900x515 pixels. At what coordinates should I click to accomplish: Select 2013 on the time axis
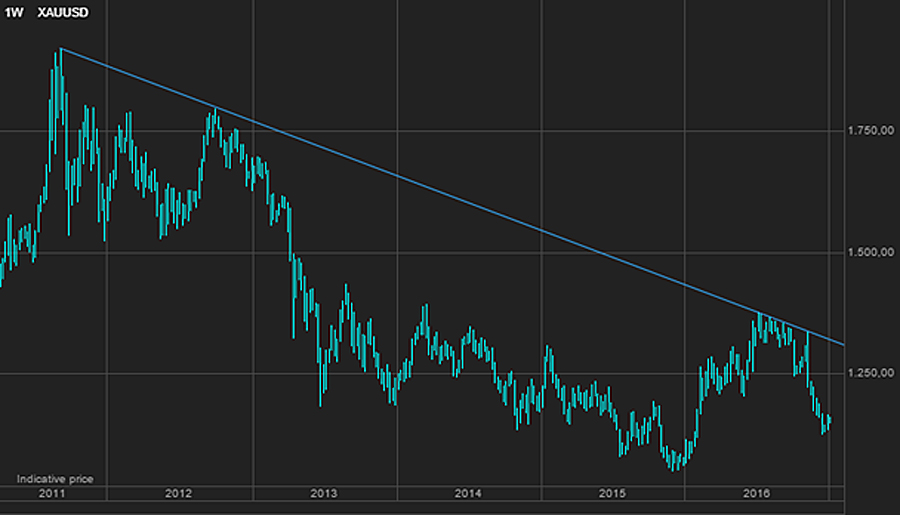[323, 494]
